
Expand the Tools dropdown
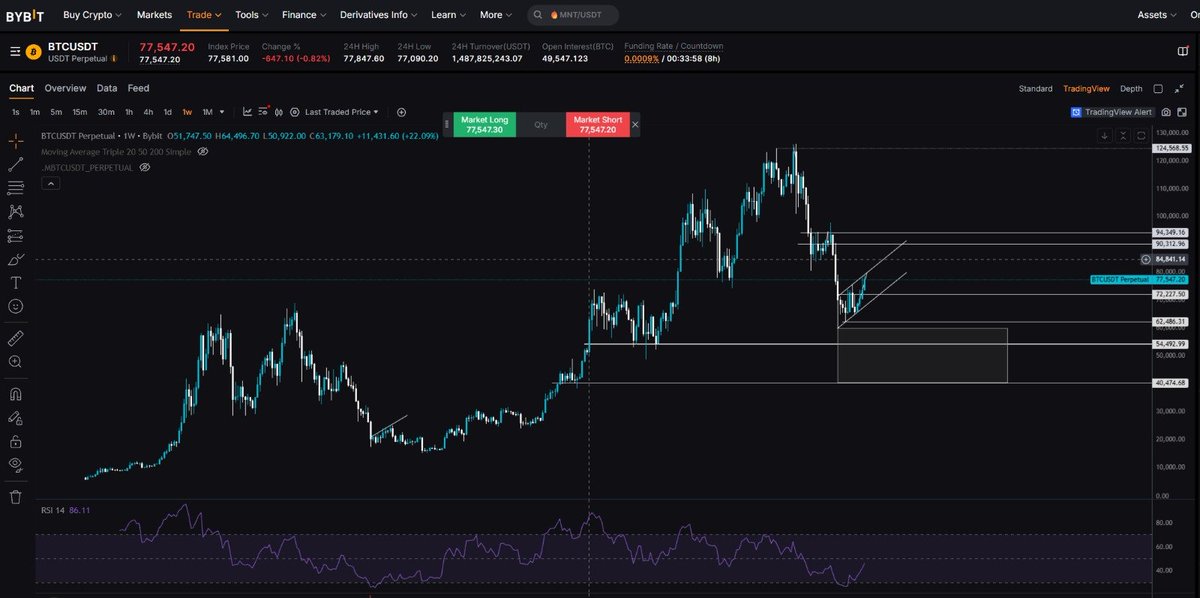252,15
